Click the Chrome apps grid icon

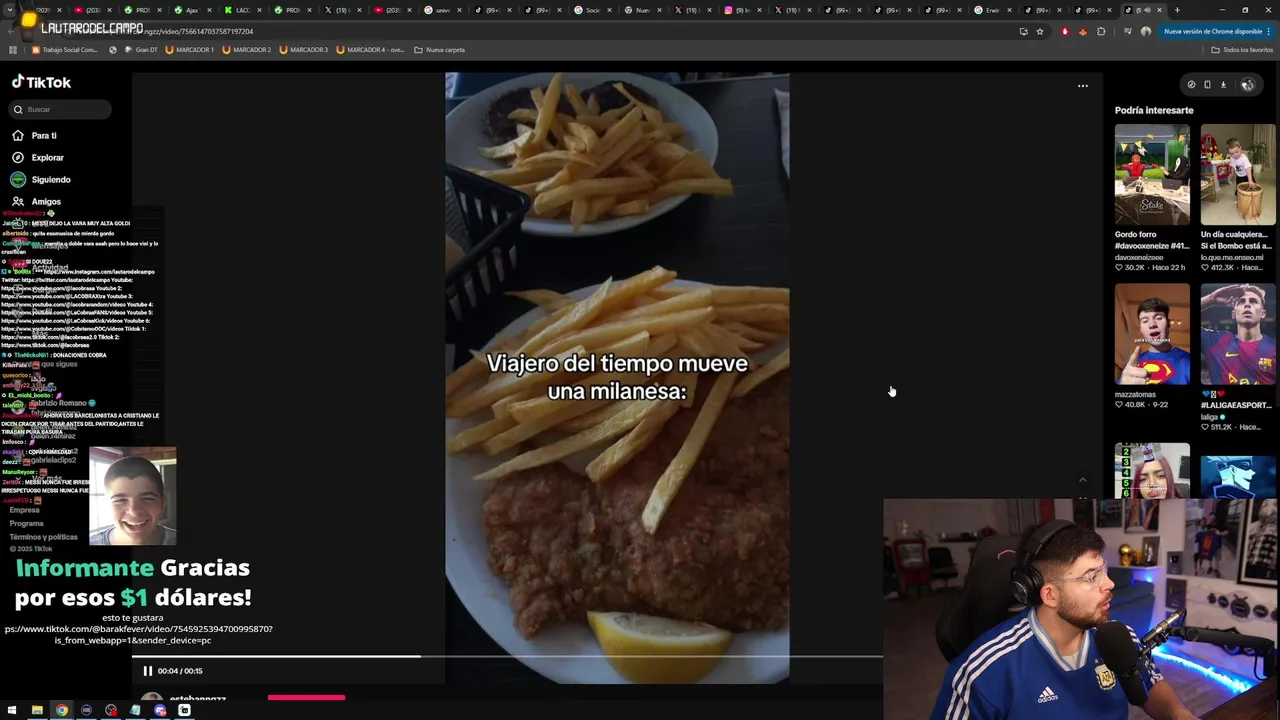13,49
